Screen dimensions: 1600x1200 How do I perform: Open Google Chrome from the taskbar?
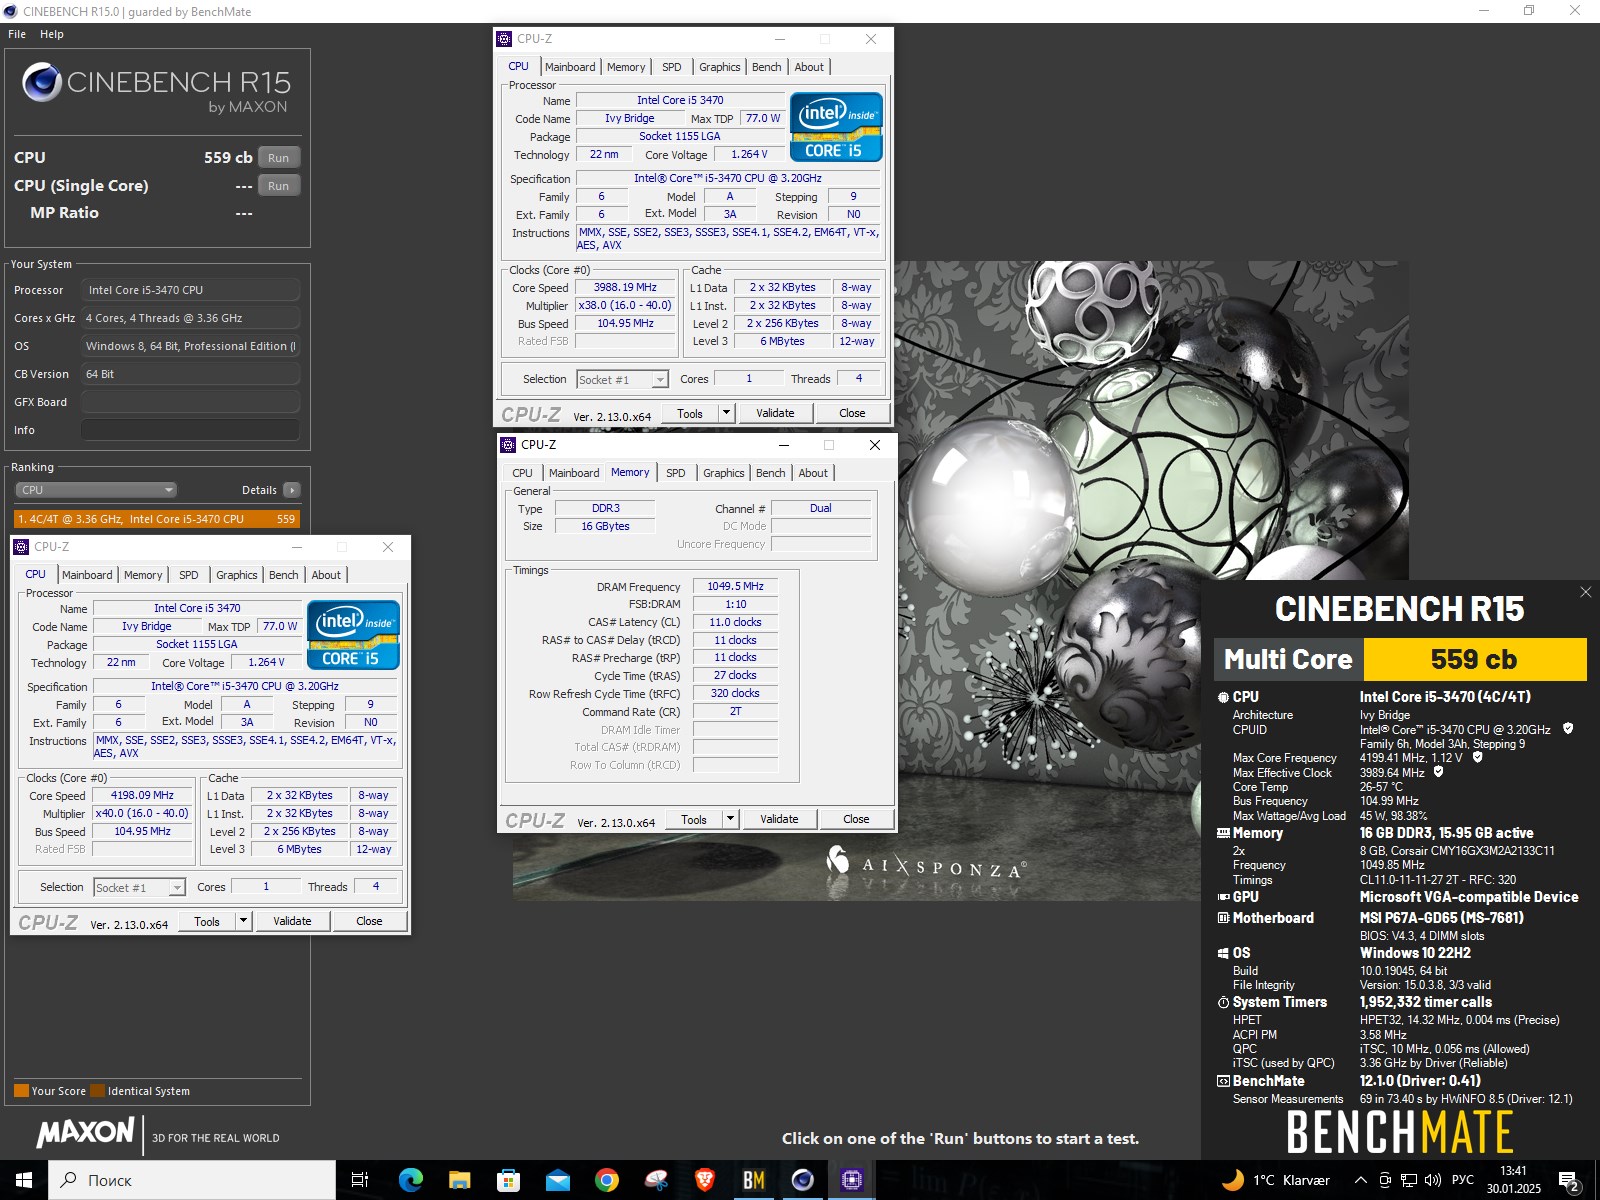pos(606,1180)
